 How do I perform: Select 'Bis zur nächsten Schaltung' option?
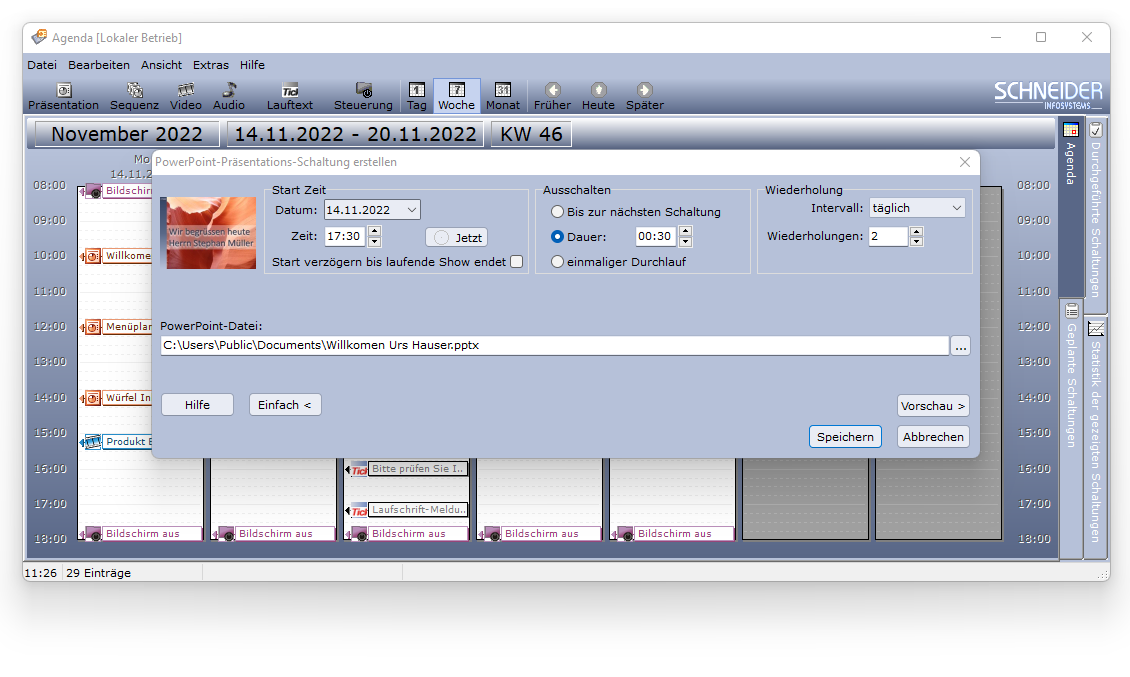tap(557, 212)
